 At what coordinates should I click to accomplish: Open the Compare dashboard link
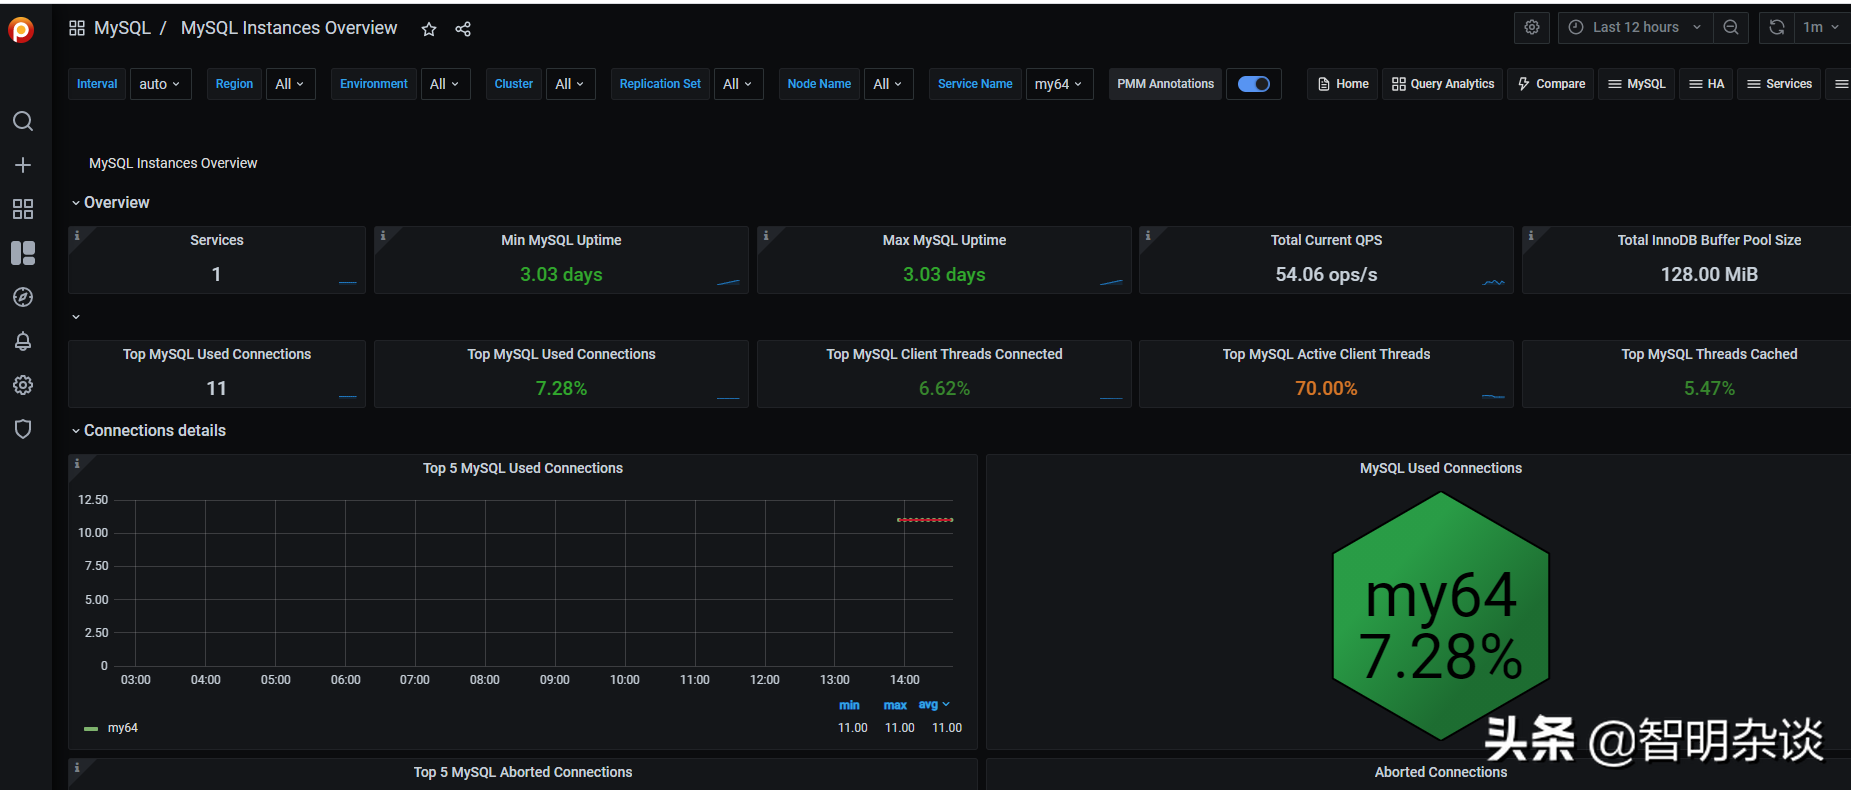(1551, 84)
